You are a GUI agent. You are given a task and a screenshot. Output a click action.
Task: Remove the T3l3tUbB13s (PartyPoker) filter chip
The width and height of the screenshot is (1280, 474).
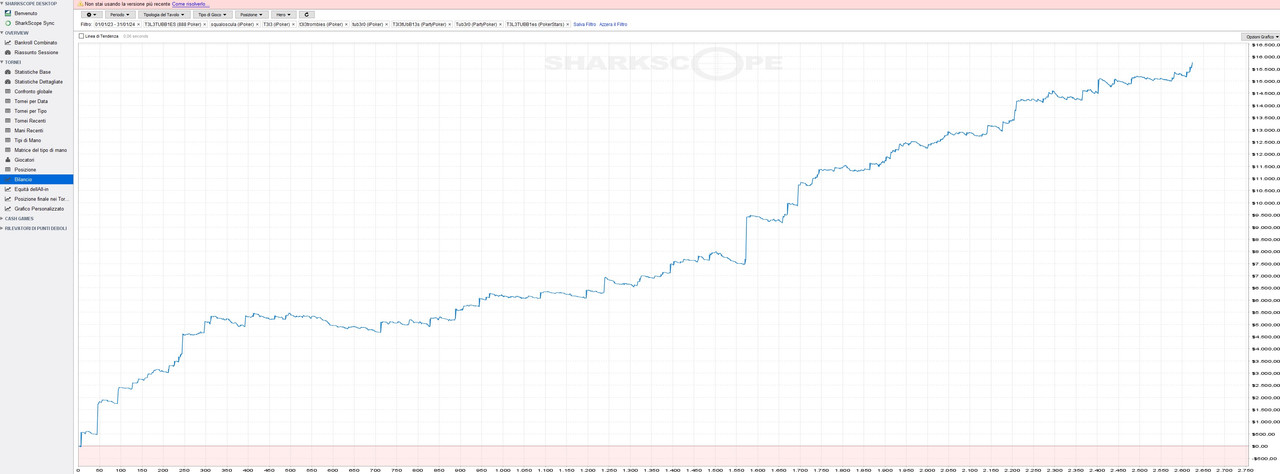click(x=450, y=23)
